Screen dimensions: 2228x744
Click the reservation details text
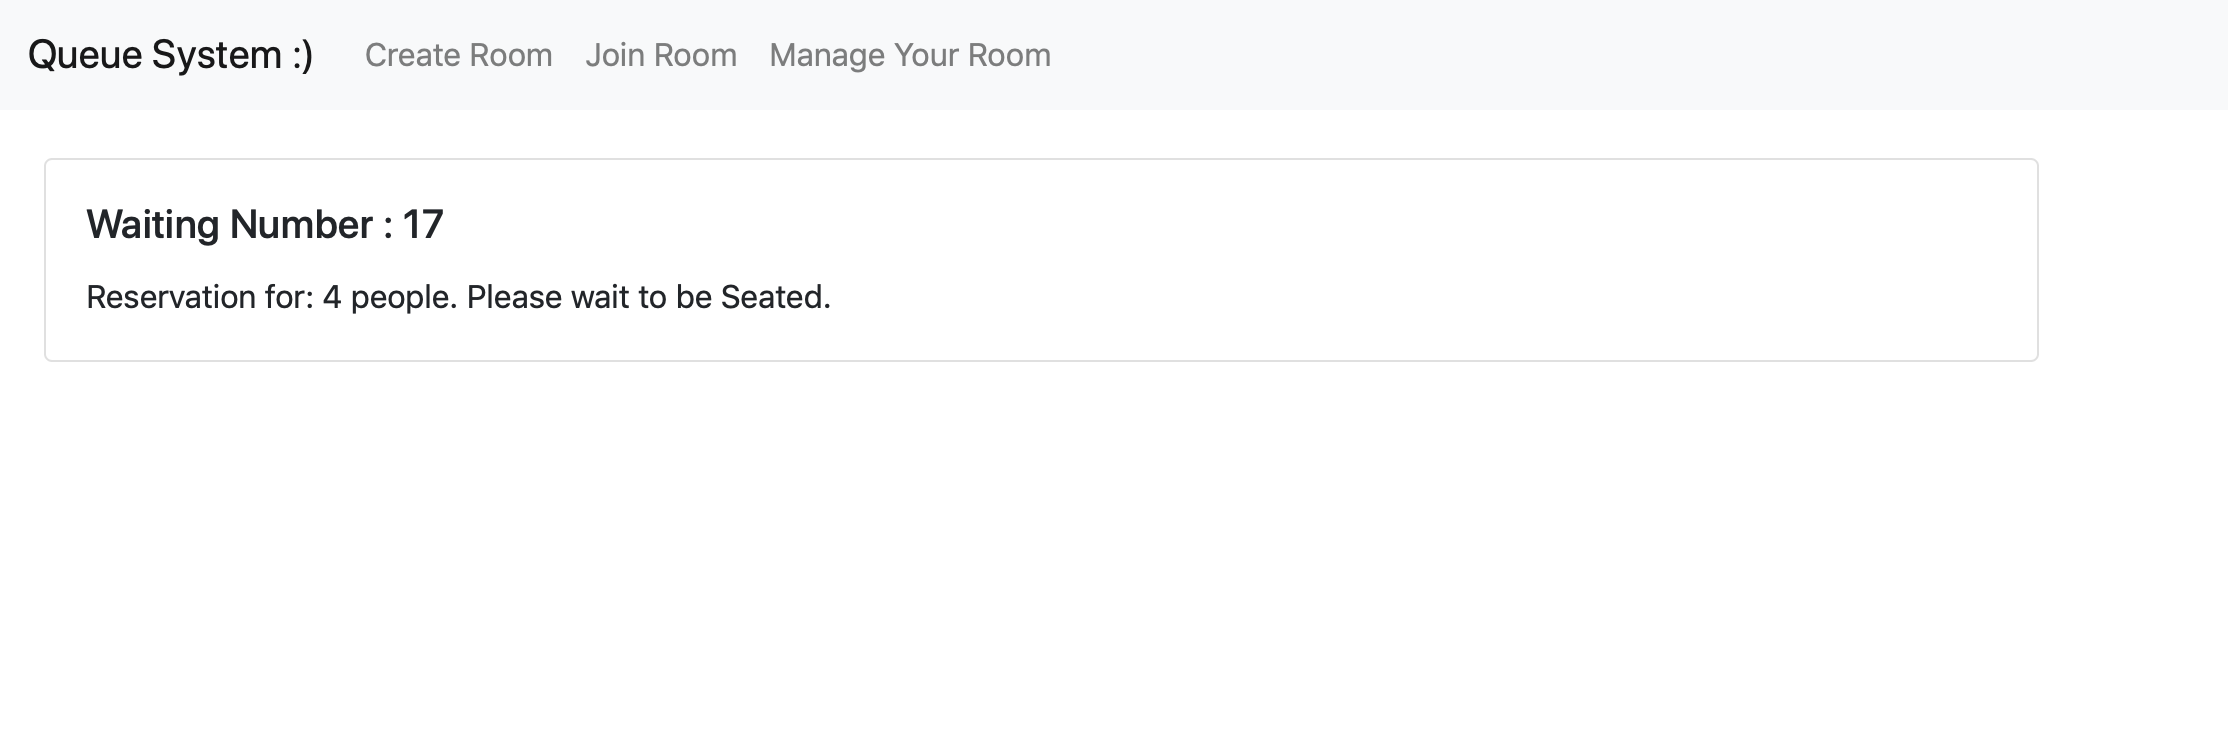(x=459, y=296)
